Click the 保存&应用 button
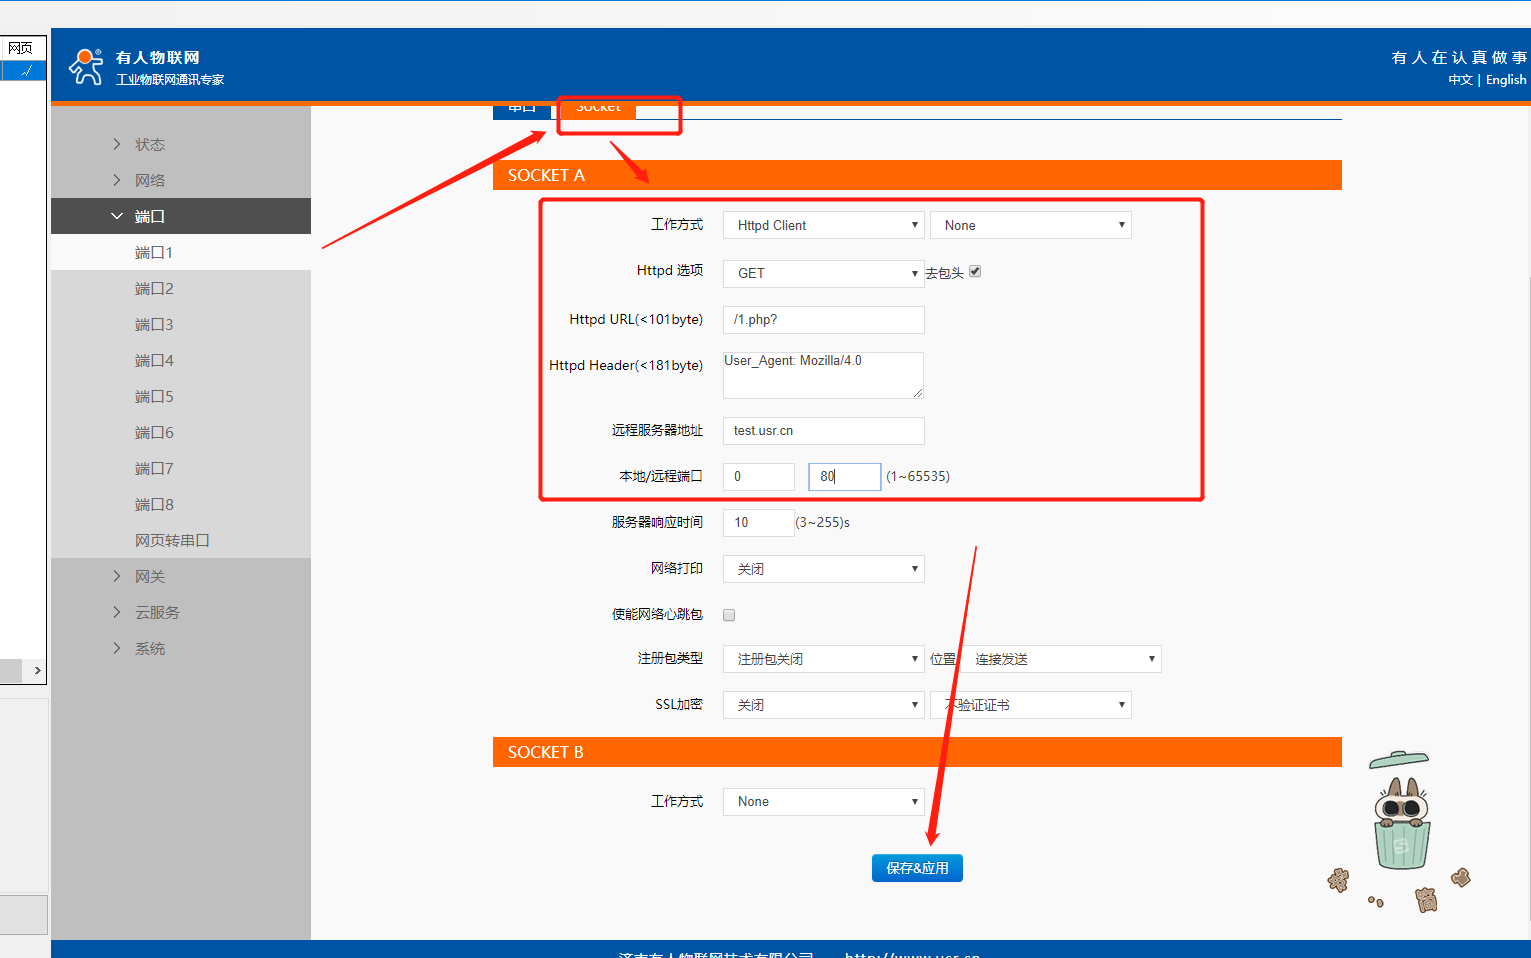 [x=917, y=868]
